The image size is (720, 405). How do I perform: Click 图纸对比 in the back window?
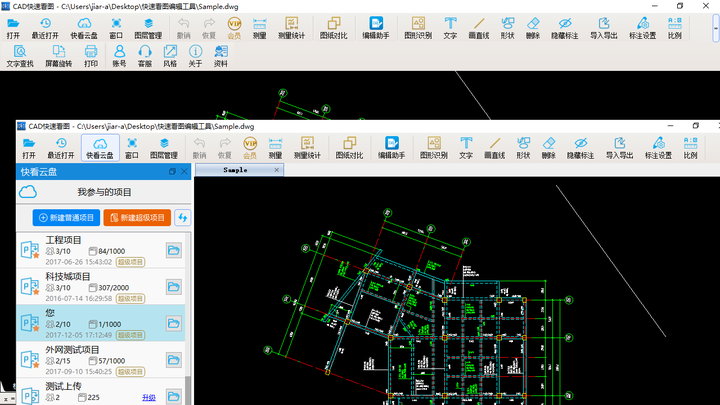point(333,28)
